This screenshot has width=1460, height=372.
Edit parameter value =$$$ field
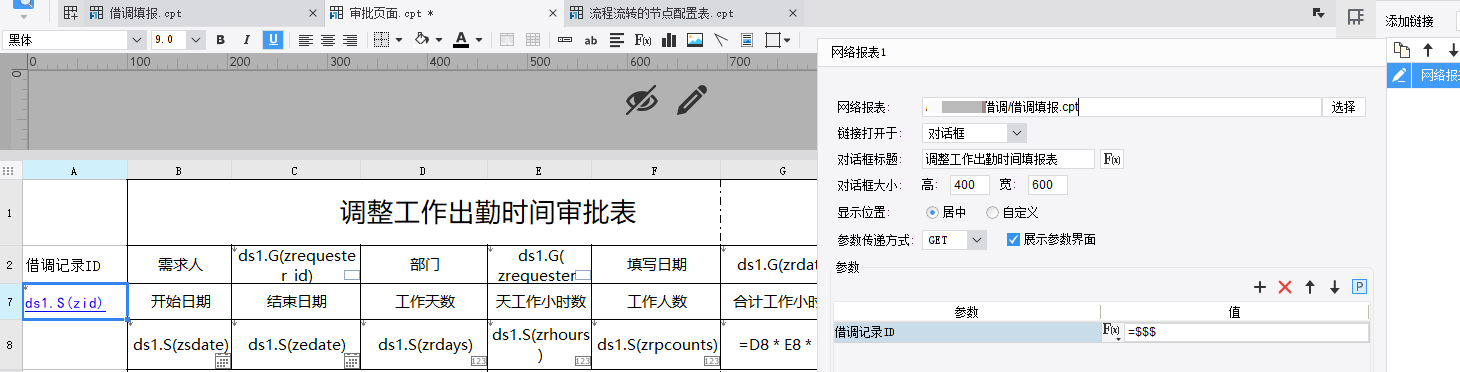tap(1247, 332)
